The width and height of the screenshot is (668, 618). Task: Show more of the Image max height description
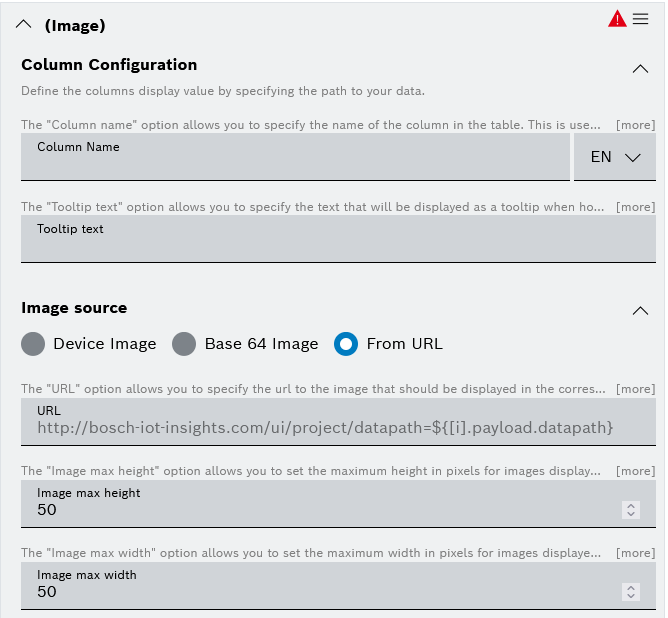point(636,471)
